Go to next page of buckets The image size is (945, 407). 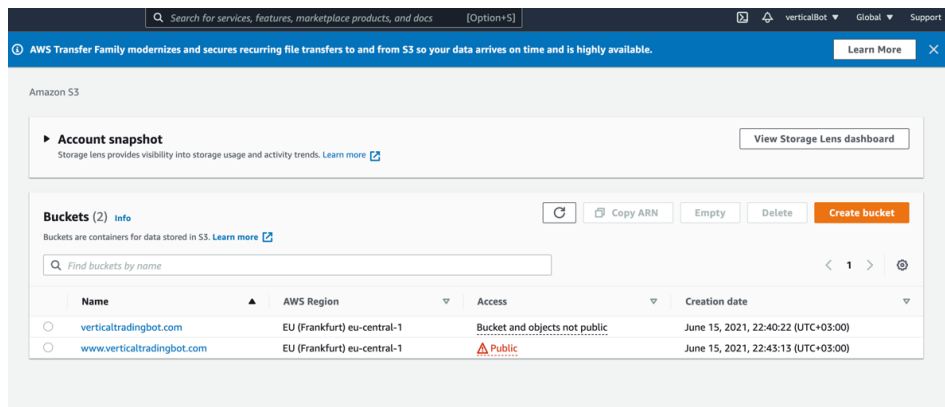pos(869,265)
